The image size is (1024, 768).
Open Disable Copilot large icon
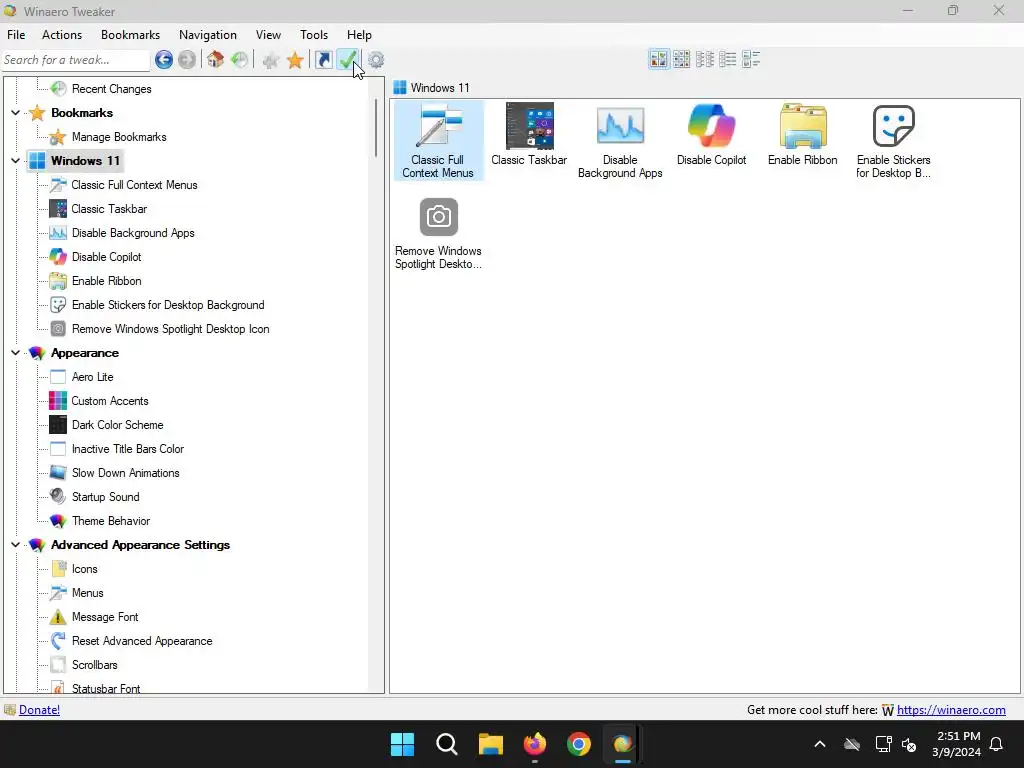[x=711, y=135]
